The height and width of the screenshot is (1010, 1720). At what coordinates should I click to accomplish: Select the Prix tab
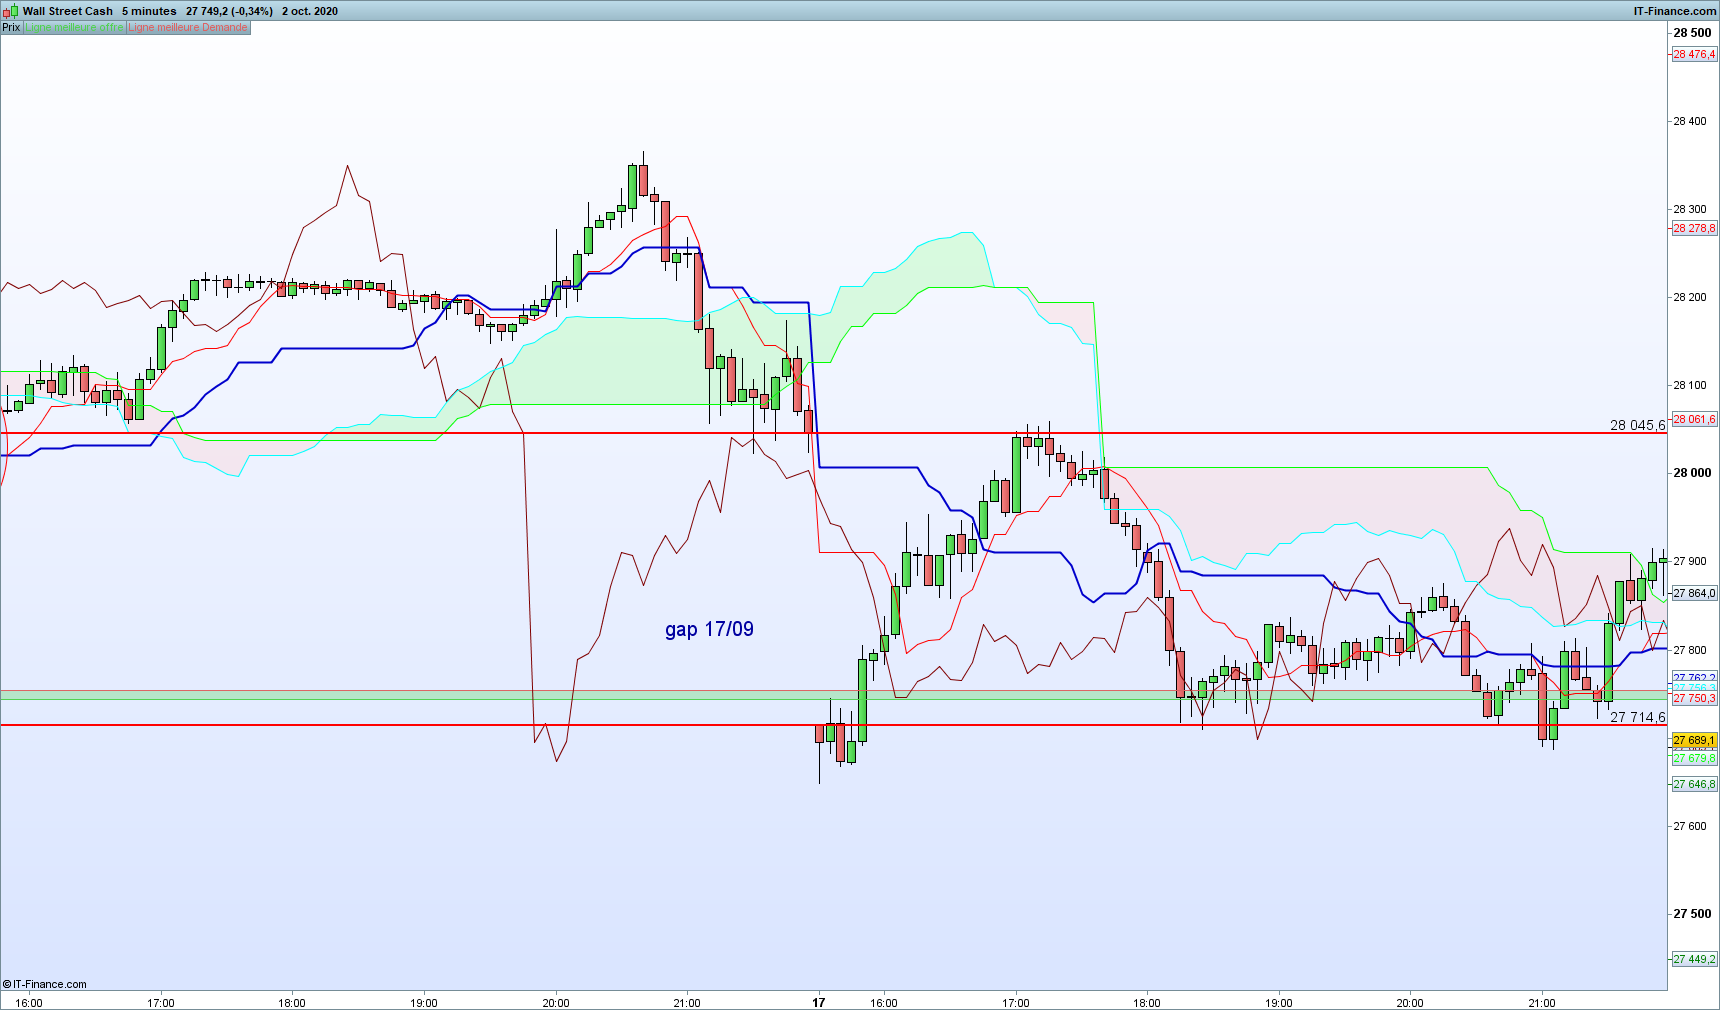click(11, 27)
